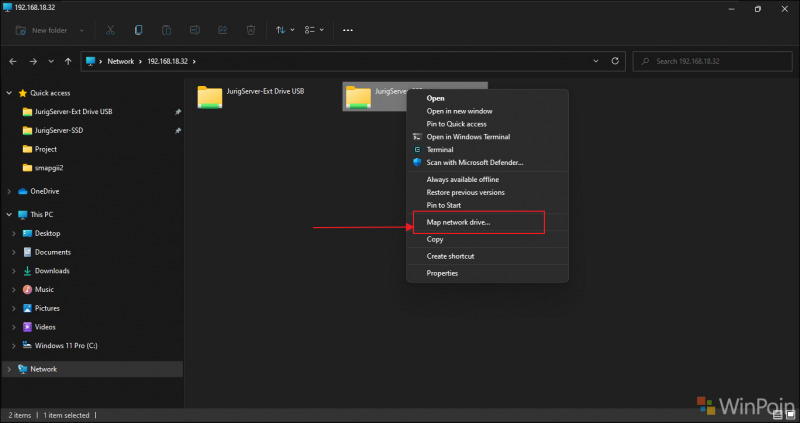Open Videos in navigation pane
The width and height of the screenshot is (800, 423).
pyautogui.click(x=45, y=327)
